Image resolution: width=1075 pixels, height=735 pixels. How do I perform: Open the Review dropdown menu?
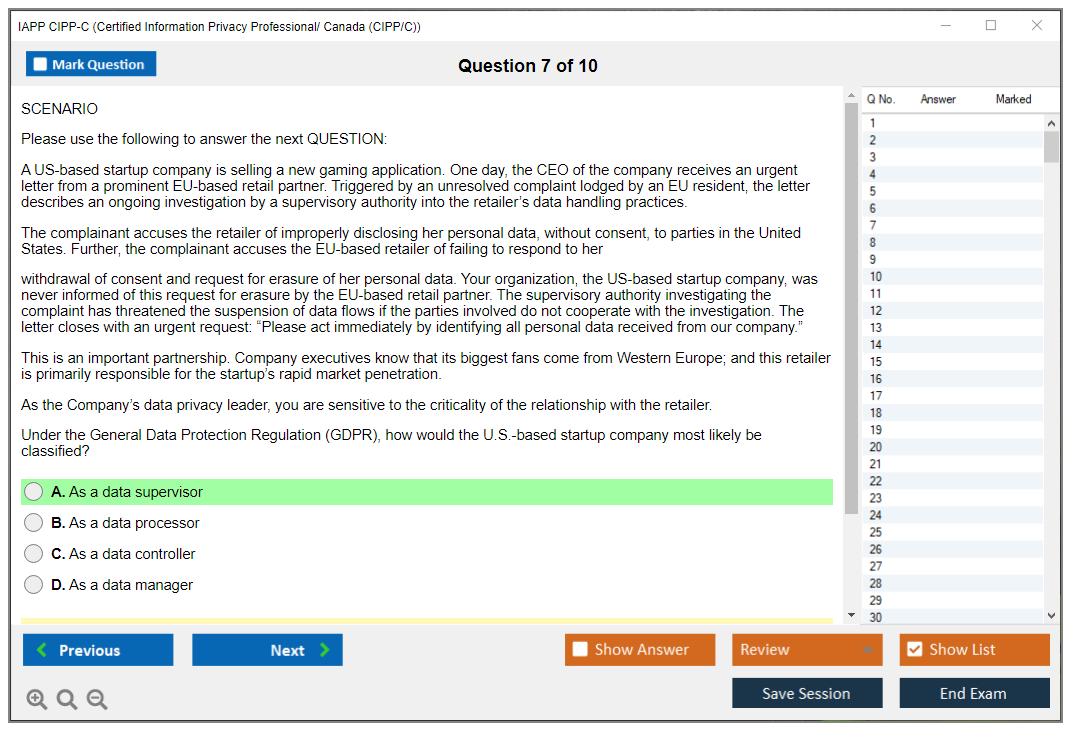807,650
